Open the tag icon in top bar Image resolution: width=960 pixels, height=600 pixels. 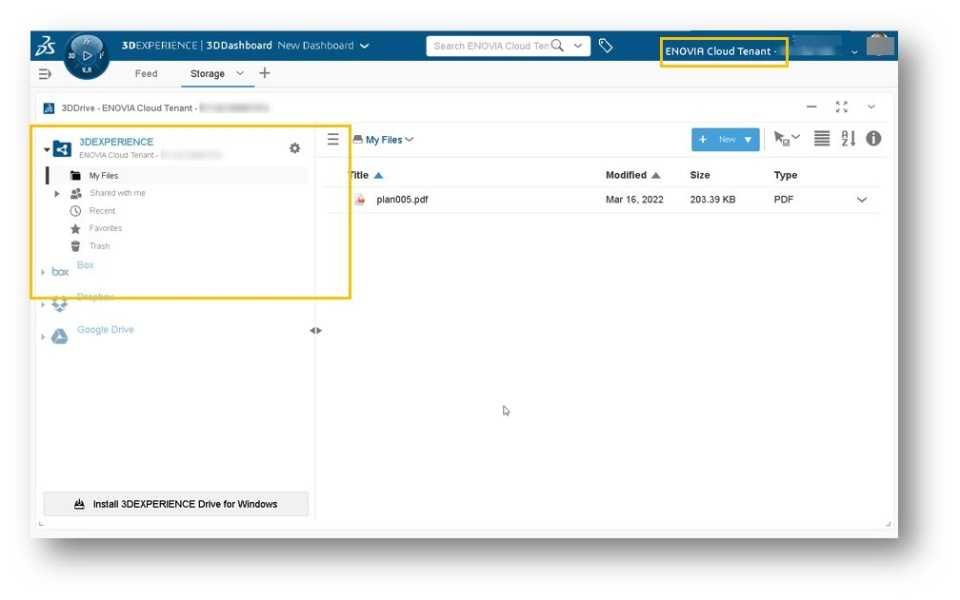point(606,45)
